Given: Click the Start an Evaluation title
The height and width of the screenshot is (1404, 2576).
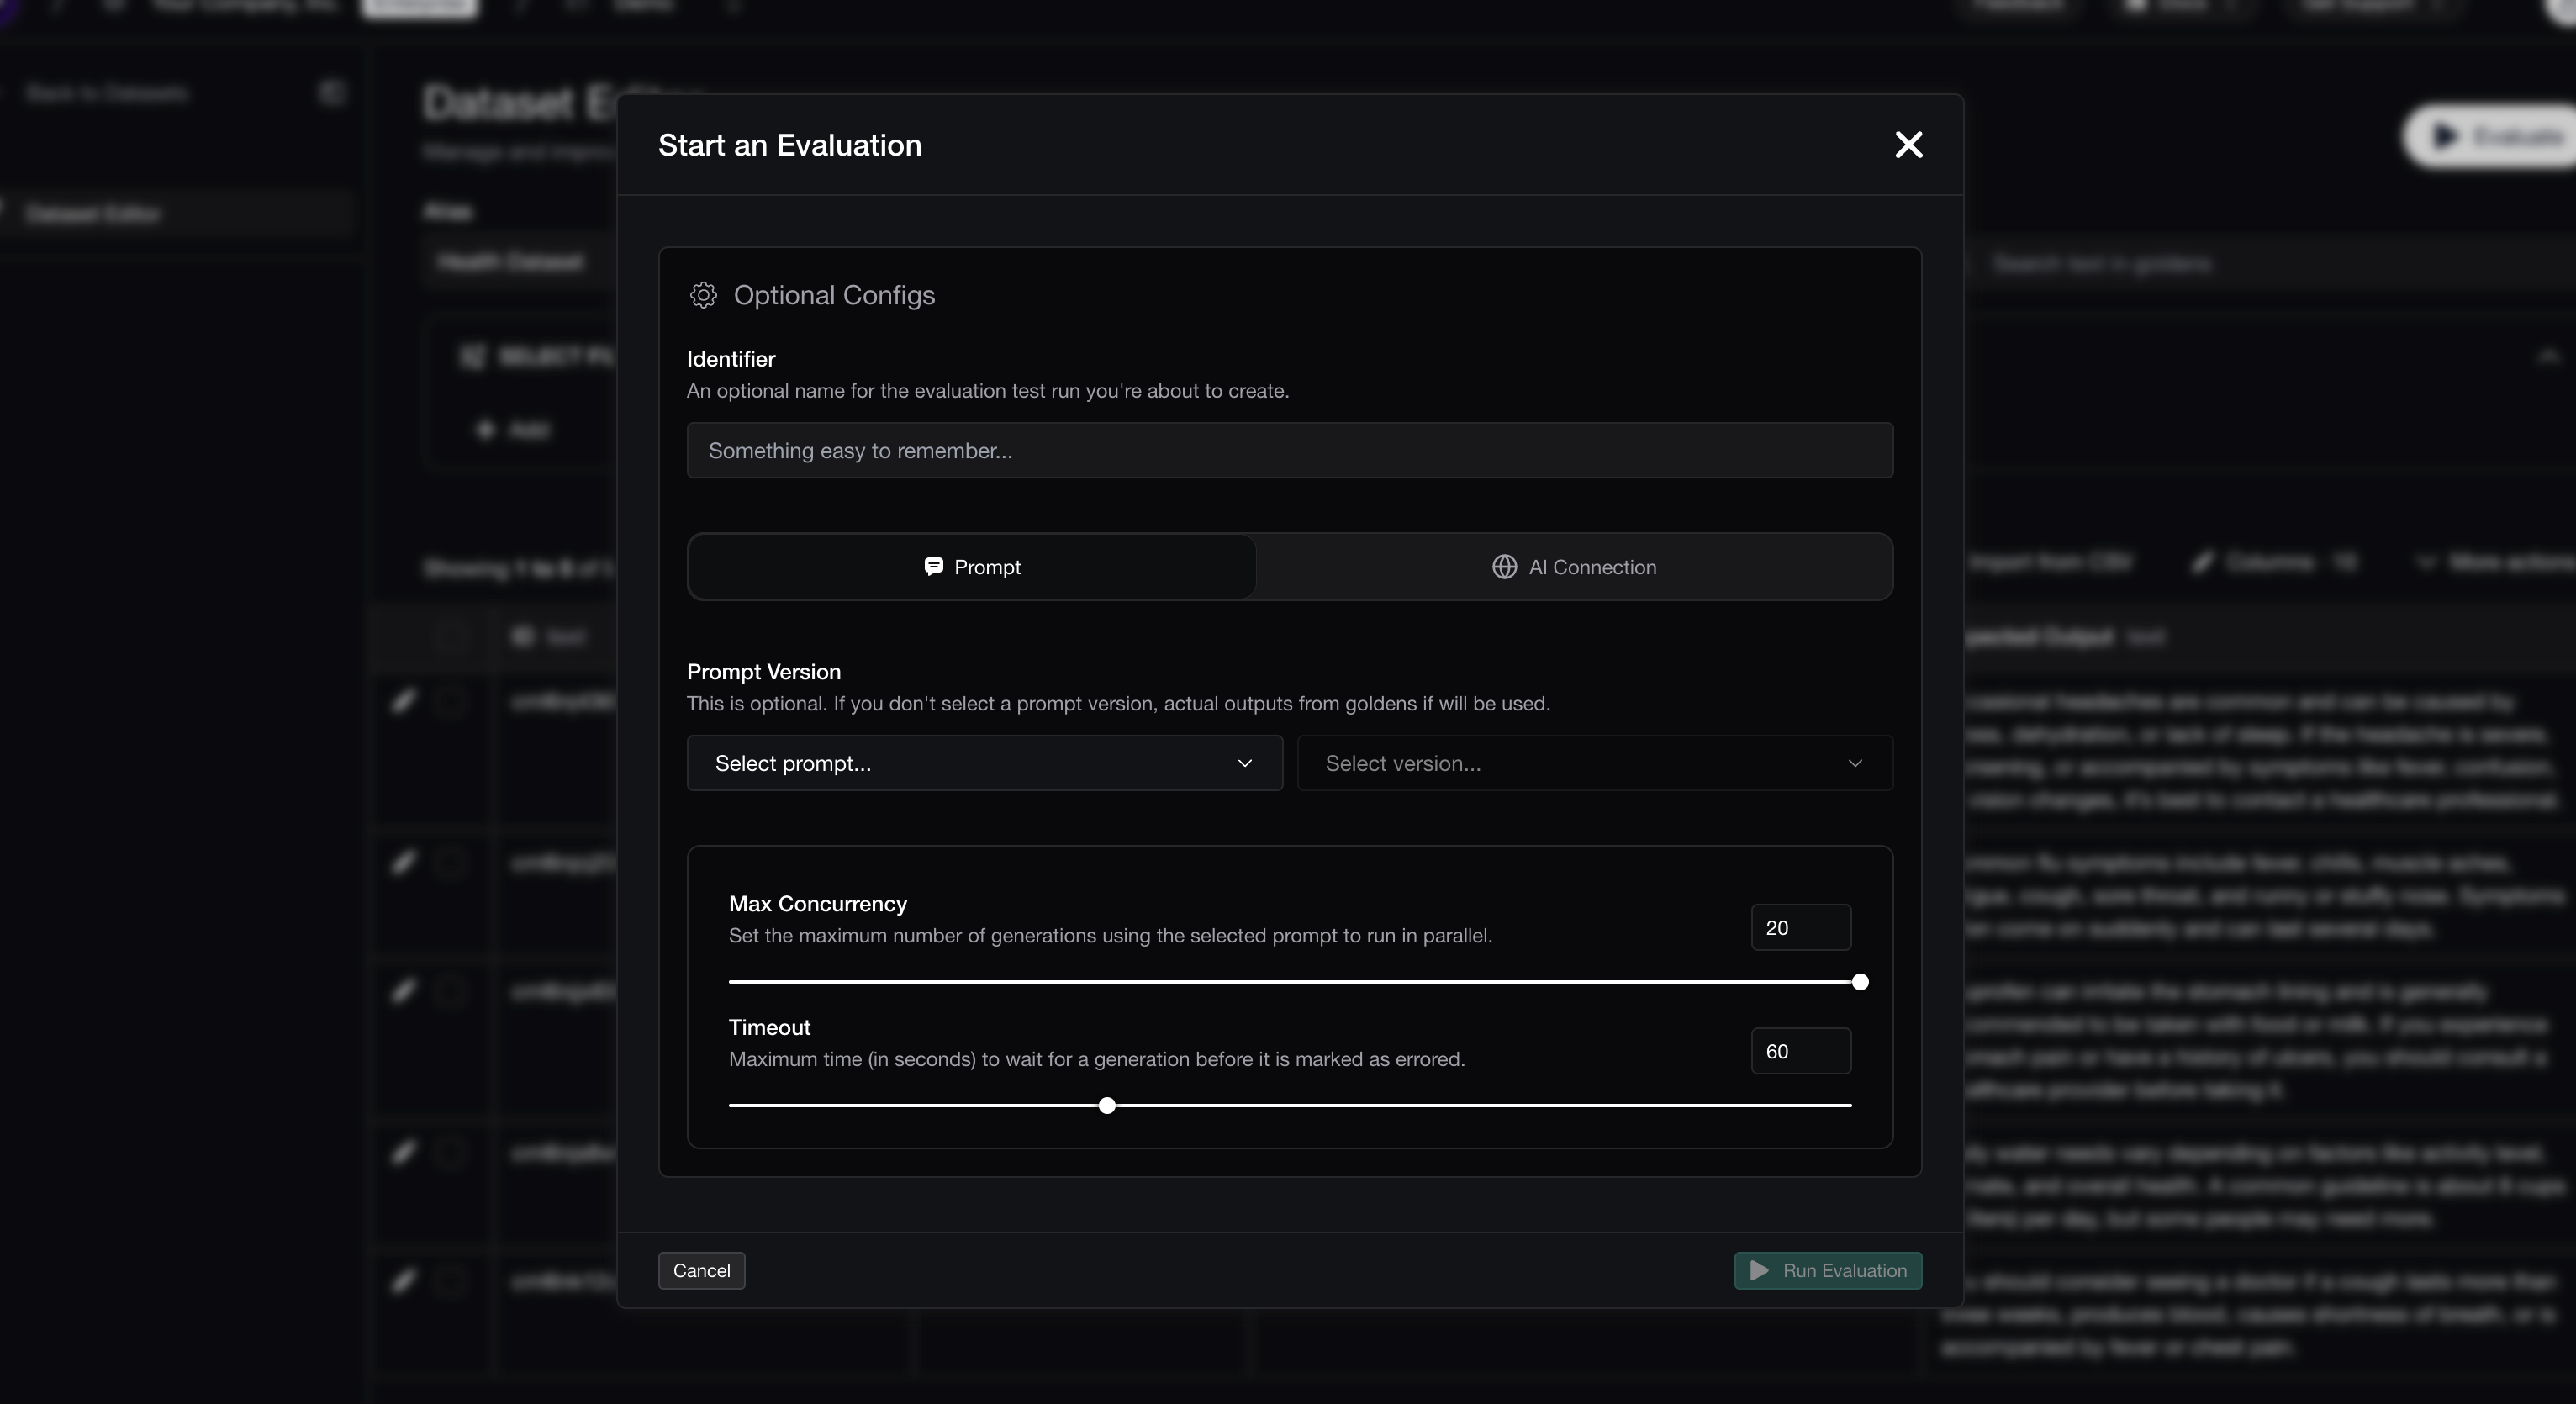Looking at the screenshot, I should 789,145.
